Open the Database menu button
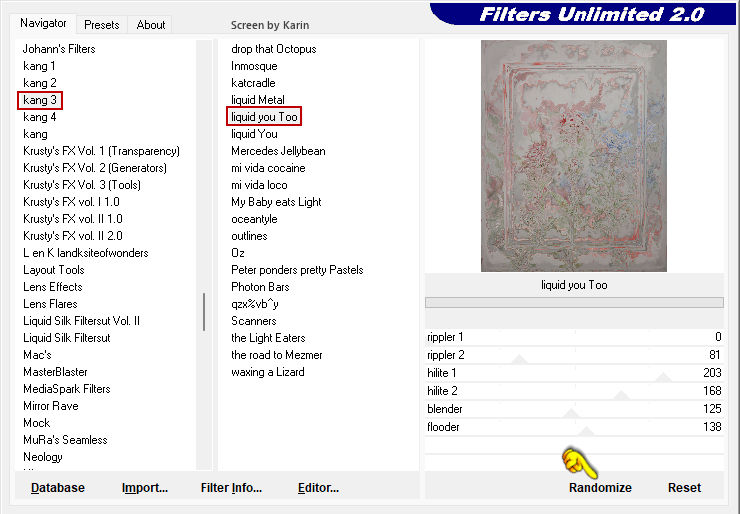This screenshot has height=514, width=740. coord(58,488)
